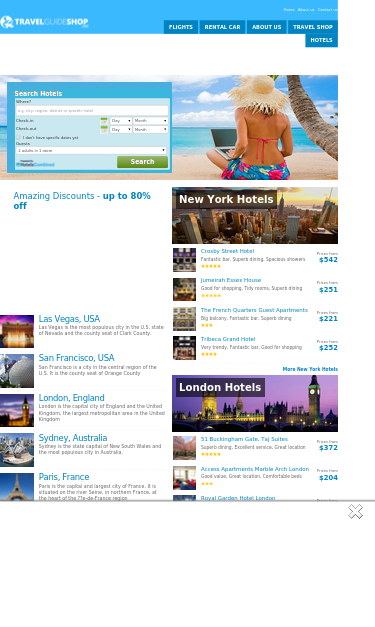
Task: Click the Sydney Opera House thumbnail
Action: pos(17,450)
